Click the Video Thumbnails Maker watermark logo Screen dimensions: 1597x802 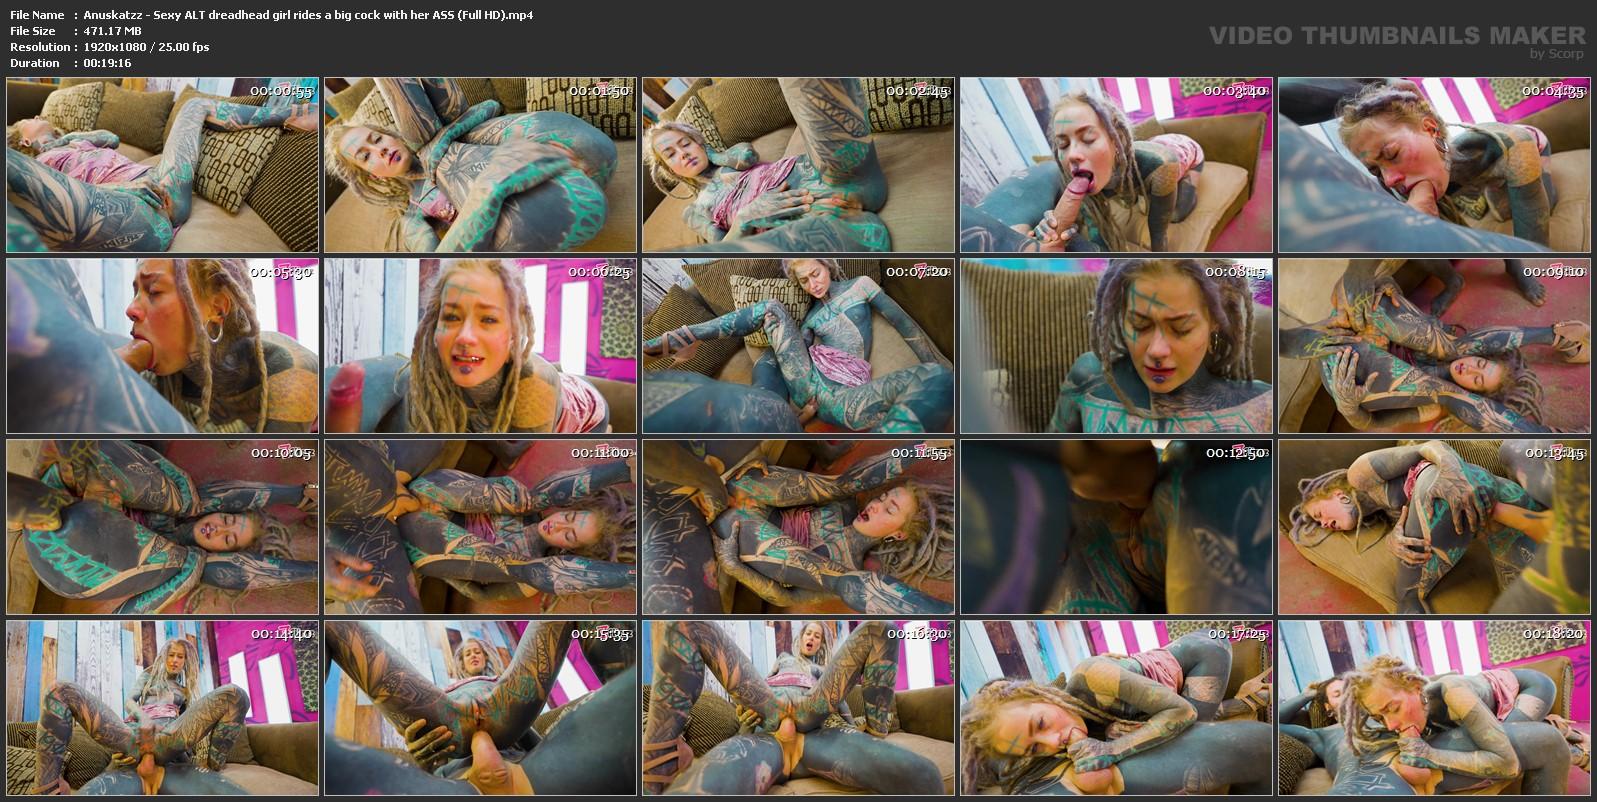pos(1396,38)
